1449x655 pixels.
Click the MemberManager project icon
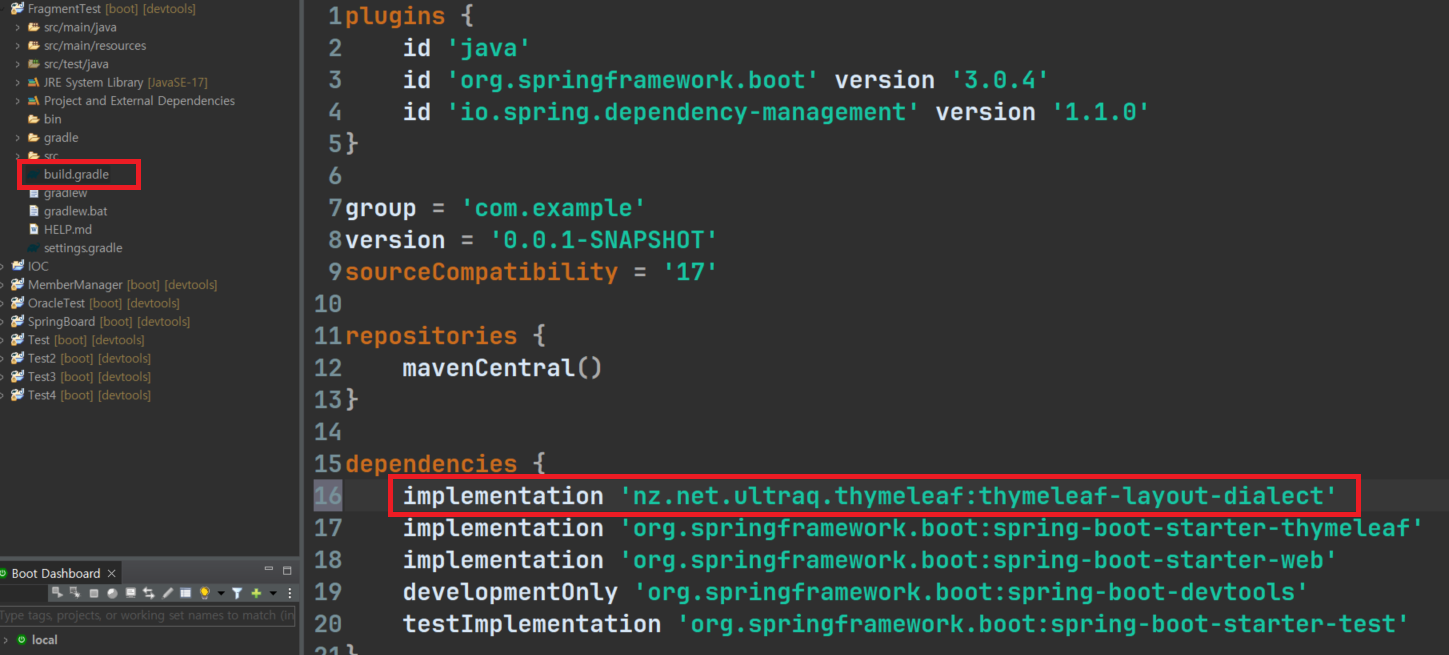click(17, 285)
